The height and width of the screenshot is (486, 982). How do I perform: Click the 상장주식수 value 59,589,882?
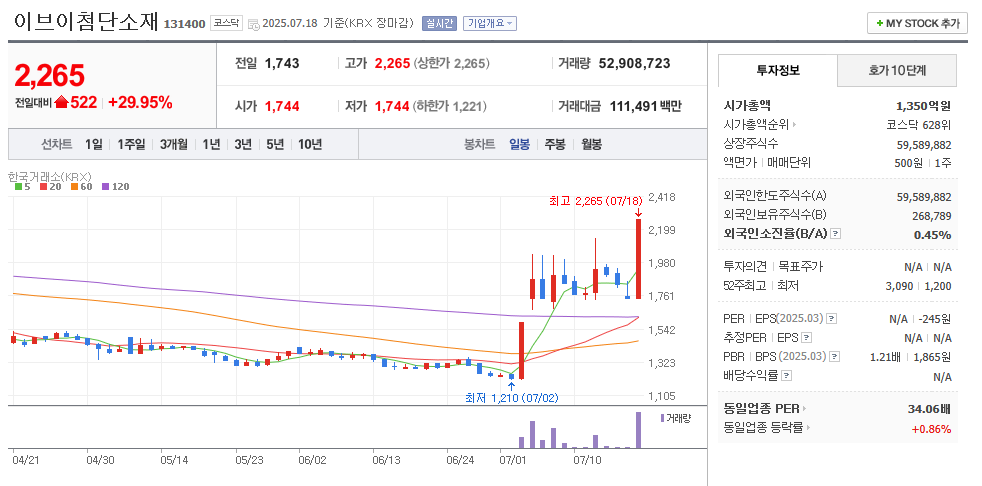point(924,145)
